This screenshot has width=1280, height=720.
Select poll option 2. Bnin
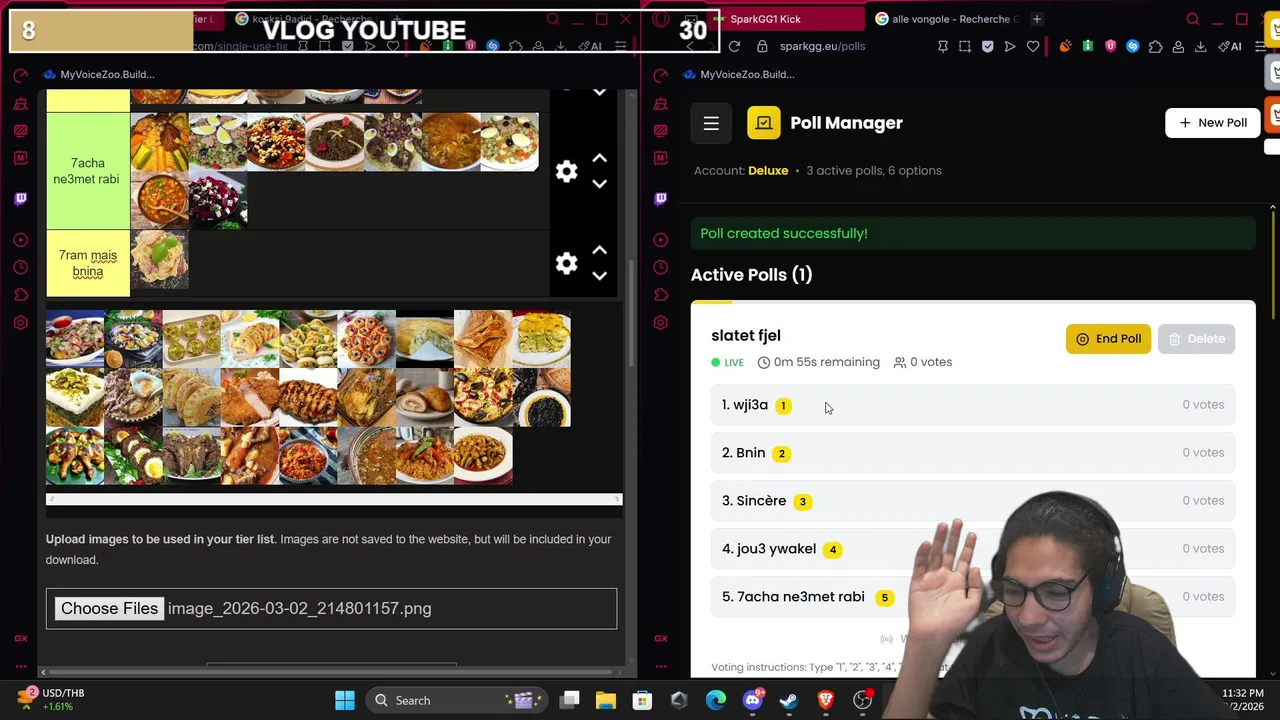point(973,453)
